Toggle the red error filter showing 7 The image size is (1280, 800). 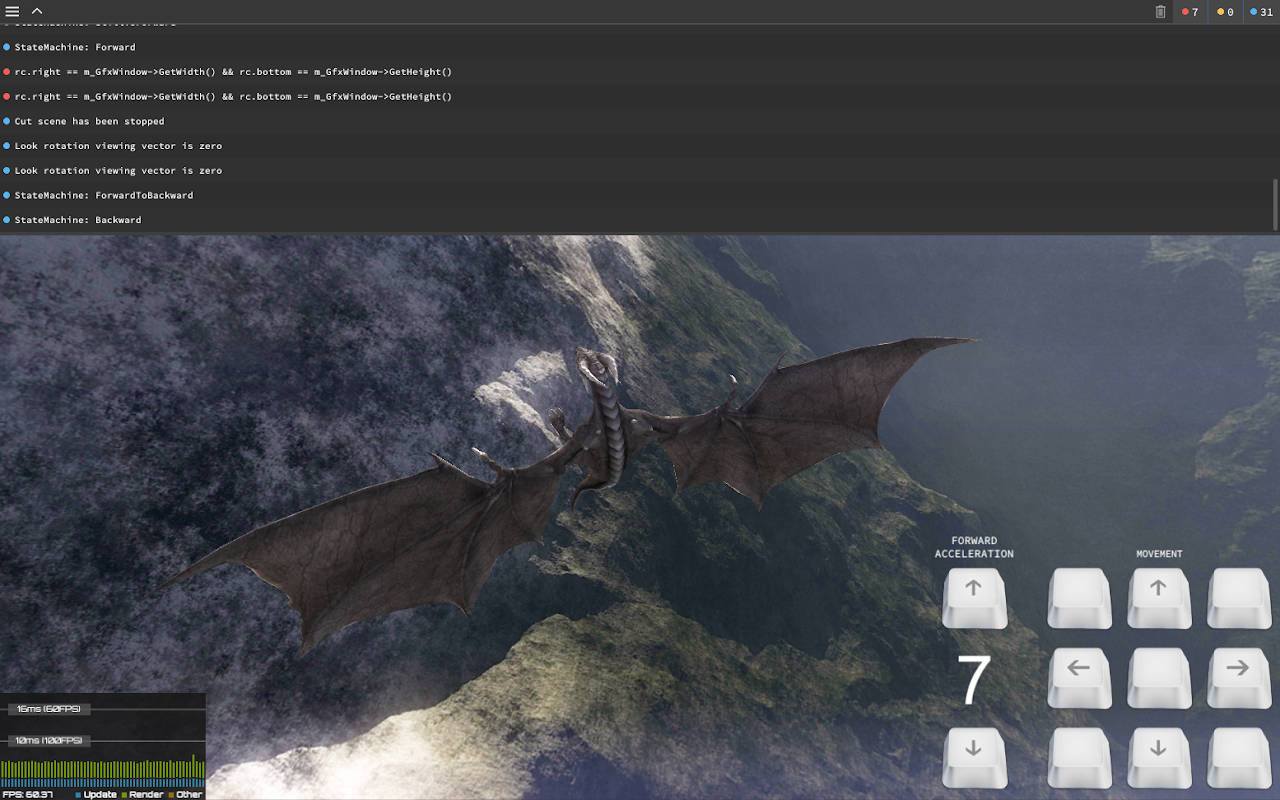tap(1190, 12)
